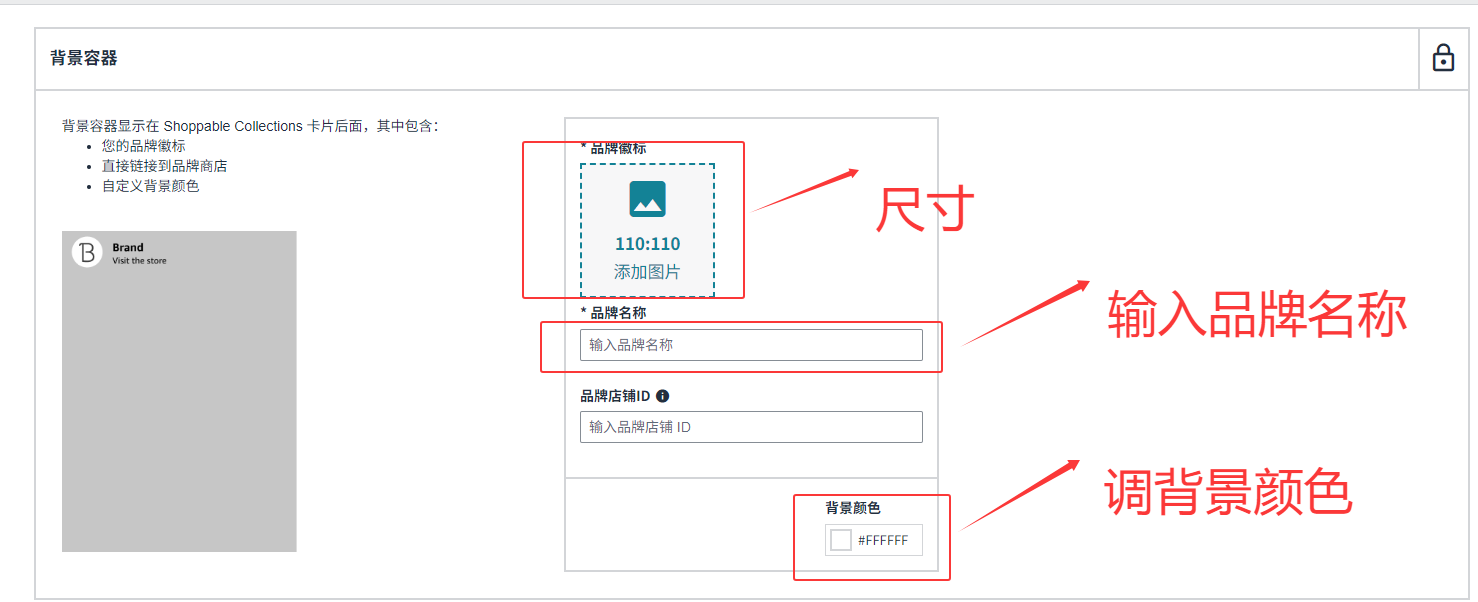The width and height of the screenshot is (1478, 602).
Task: Click the lock icon beside 背景容器 header
Action: pos(1443,58)
